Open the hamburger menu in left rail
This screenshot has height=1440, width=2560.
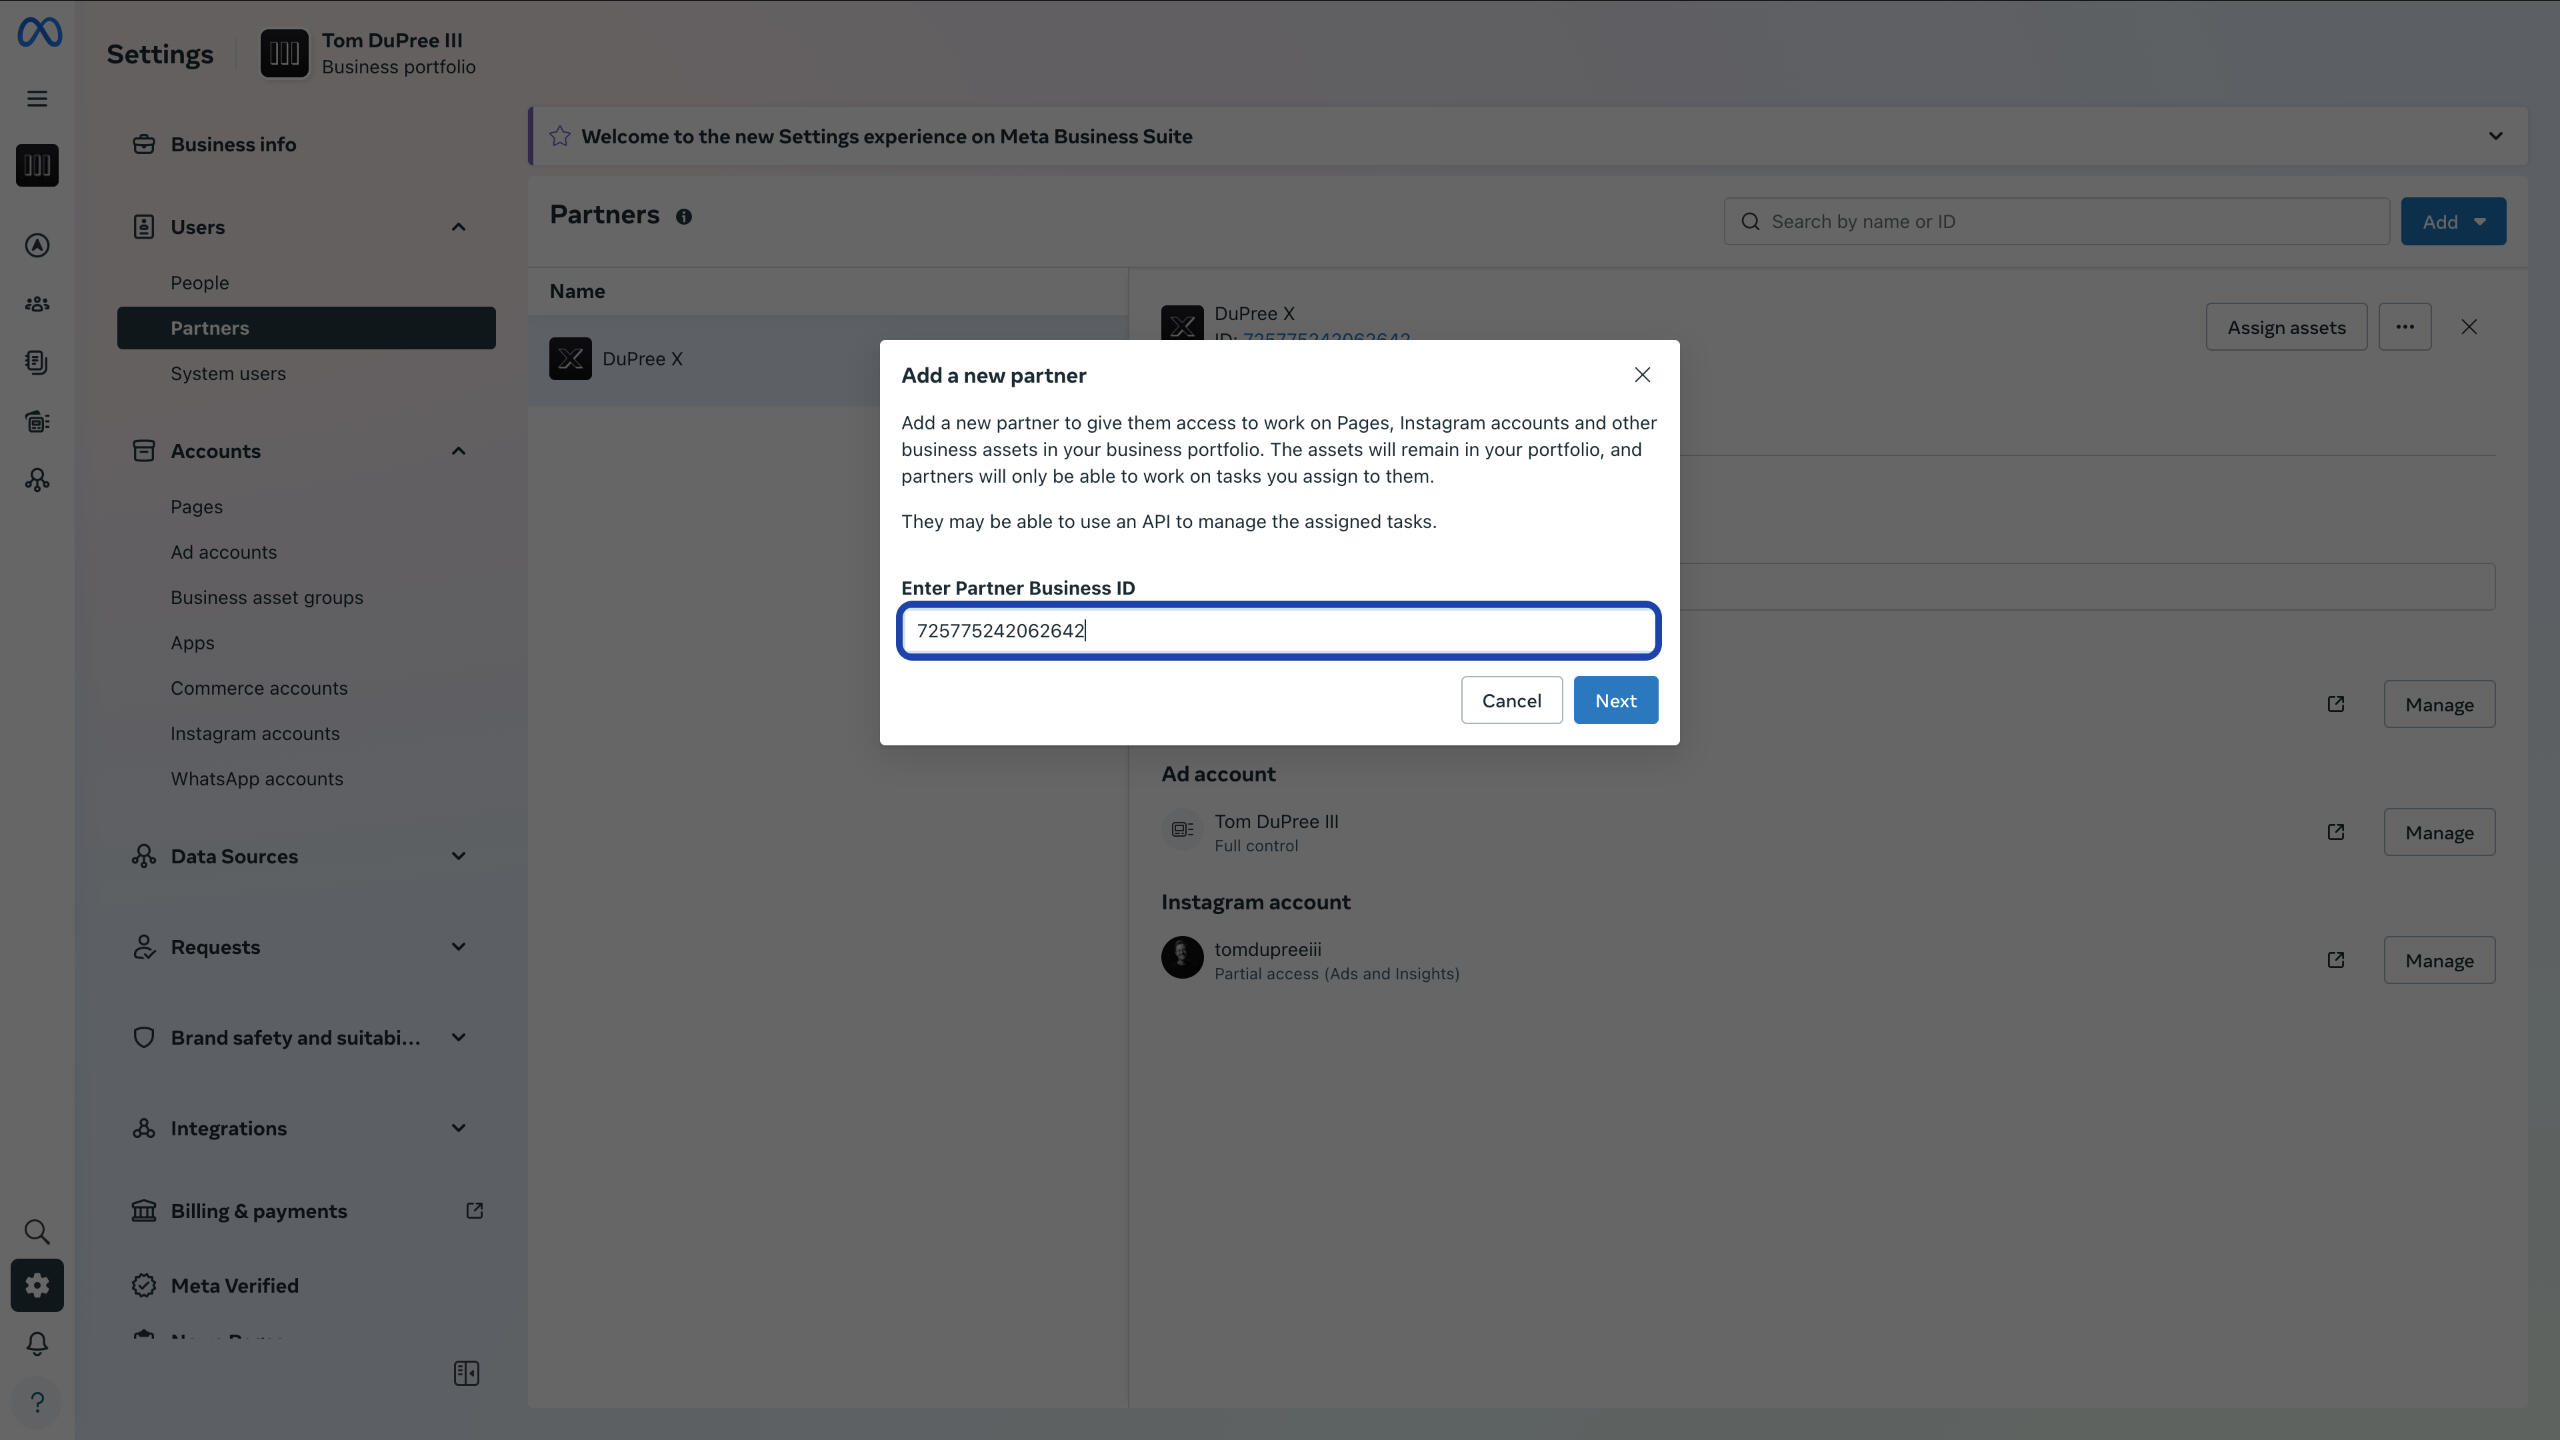(x=37, y=99)
